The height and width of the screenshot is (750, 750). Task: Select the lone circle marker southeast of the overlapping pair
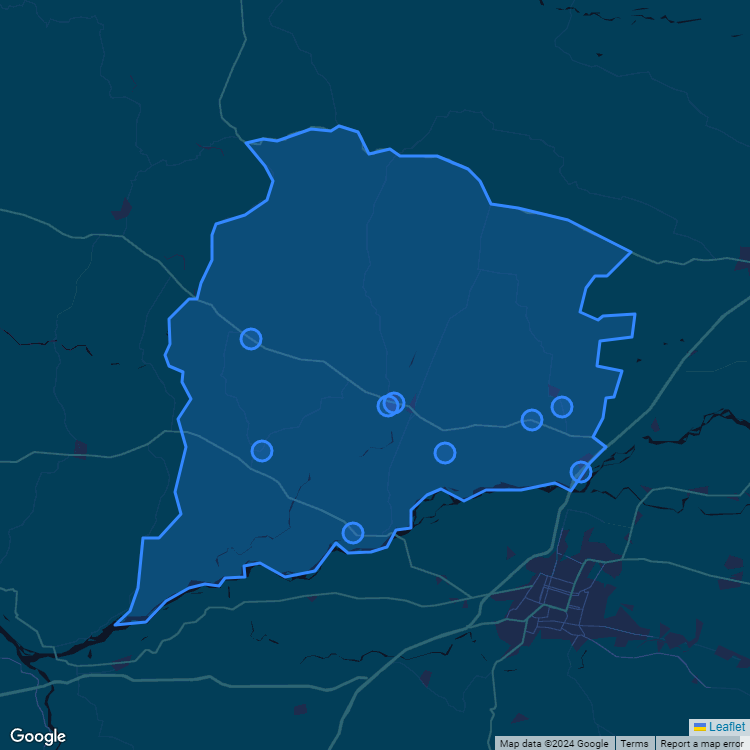coord(445,452)
